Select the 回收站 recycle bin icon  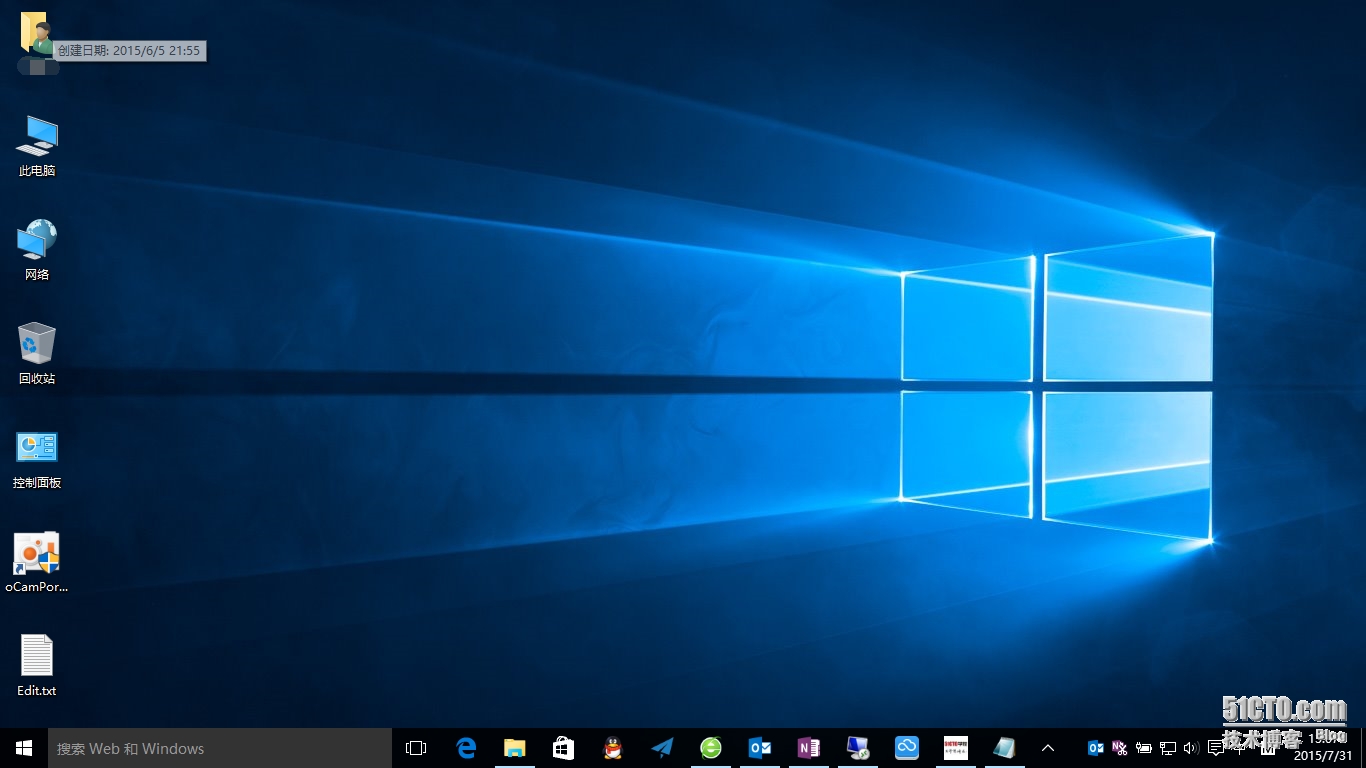[x=37, y=354]
